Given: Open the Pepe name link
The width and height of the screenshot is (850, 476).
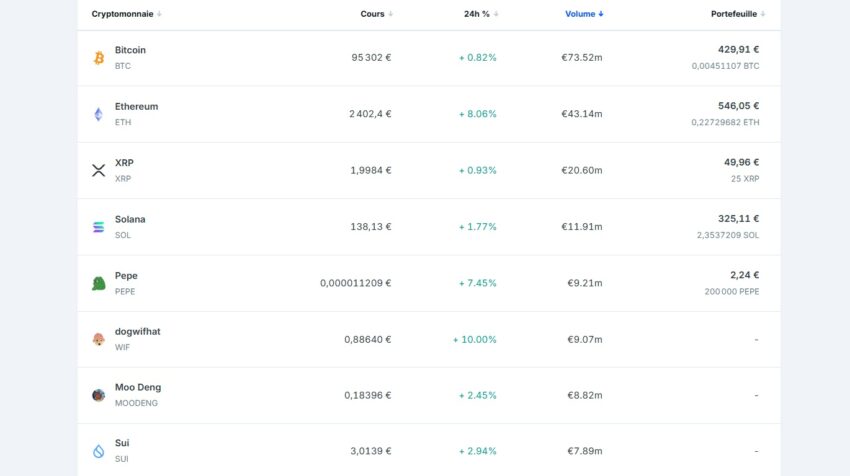Looking at the screenshot, I should click(x=126, y=275).
